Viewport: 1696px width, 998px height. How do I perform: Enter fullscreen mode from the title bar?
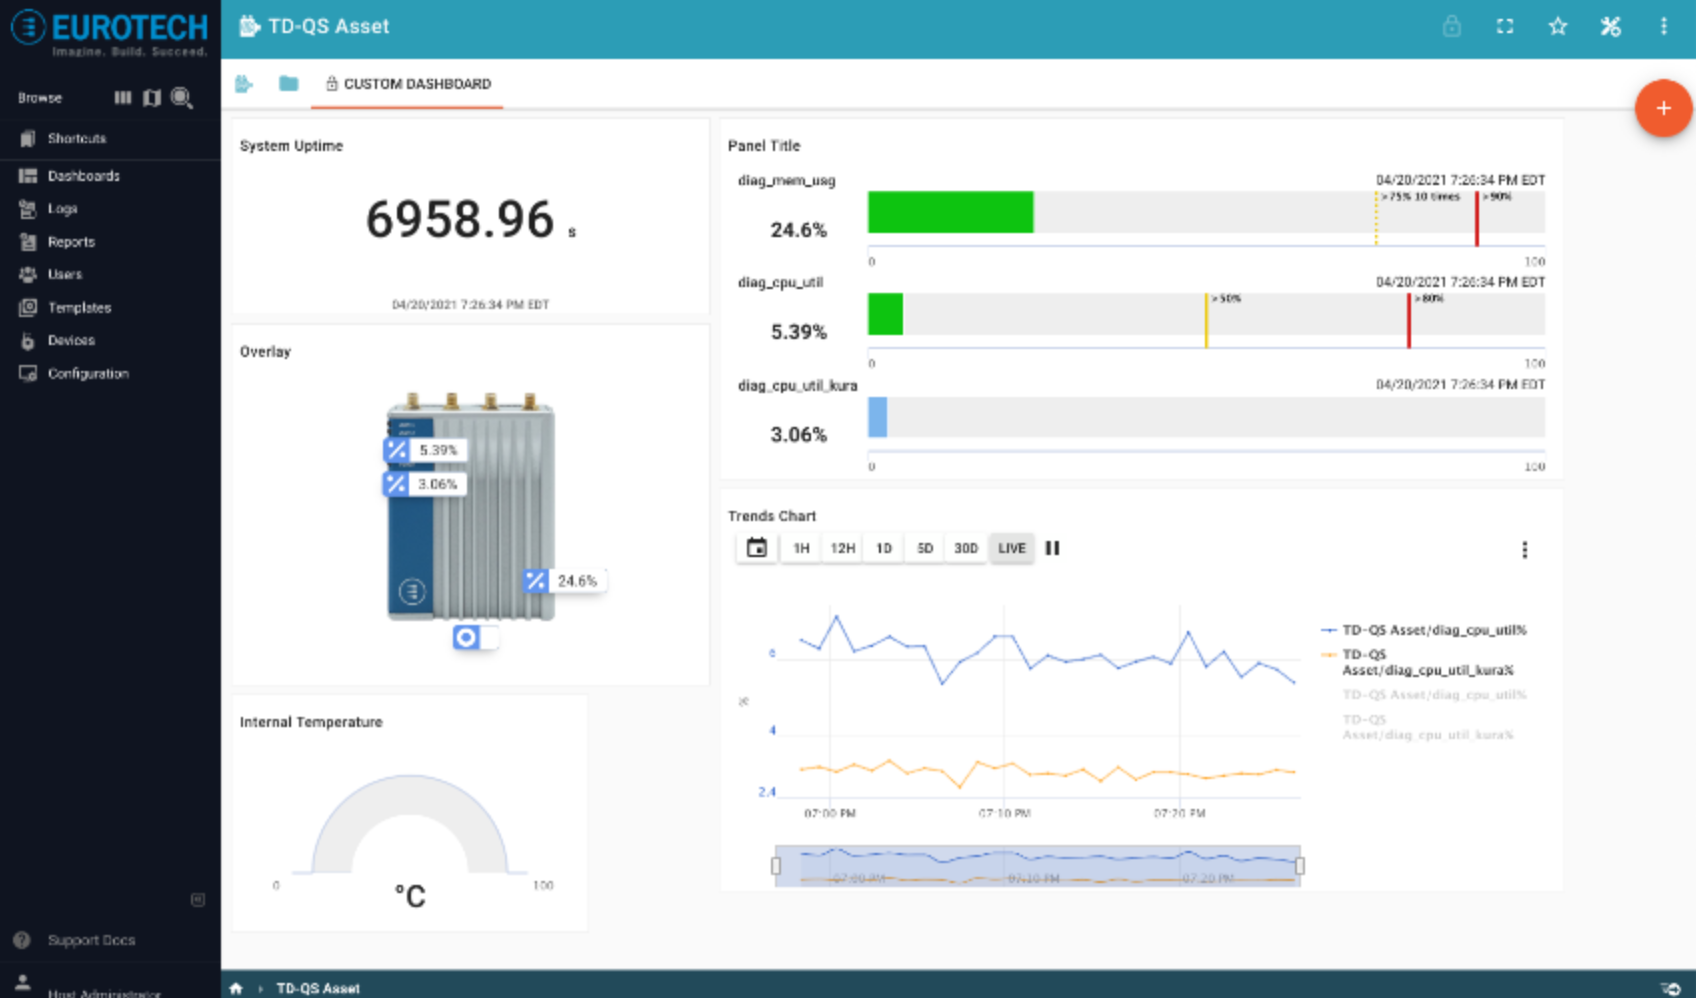click(x=1505, y=27)
